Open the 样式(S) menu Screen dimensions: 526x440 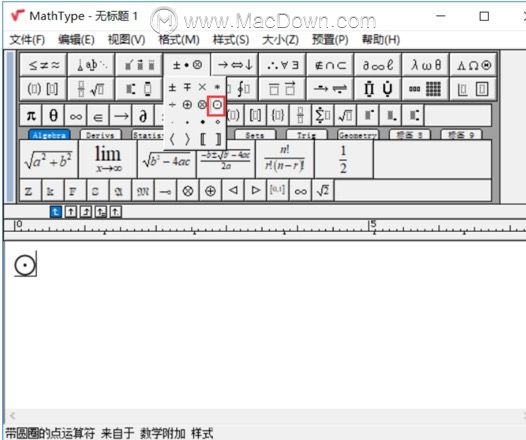coord(231,40)
